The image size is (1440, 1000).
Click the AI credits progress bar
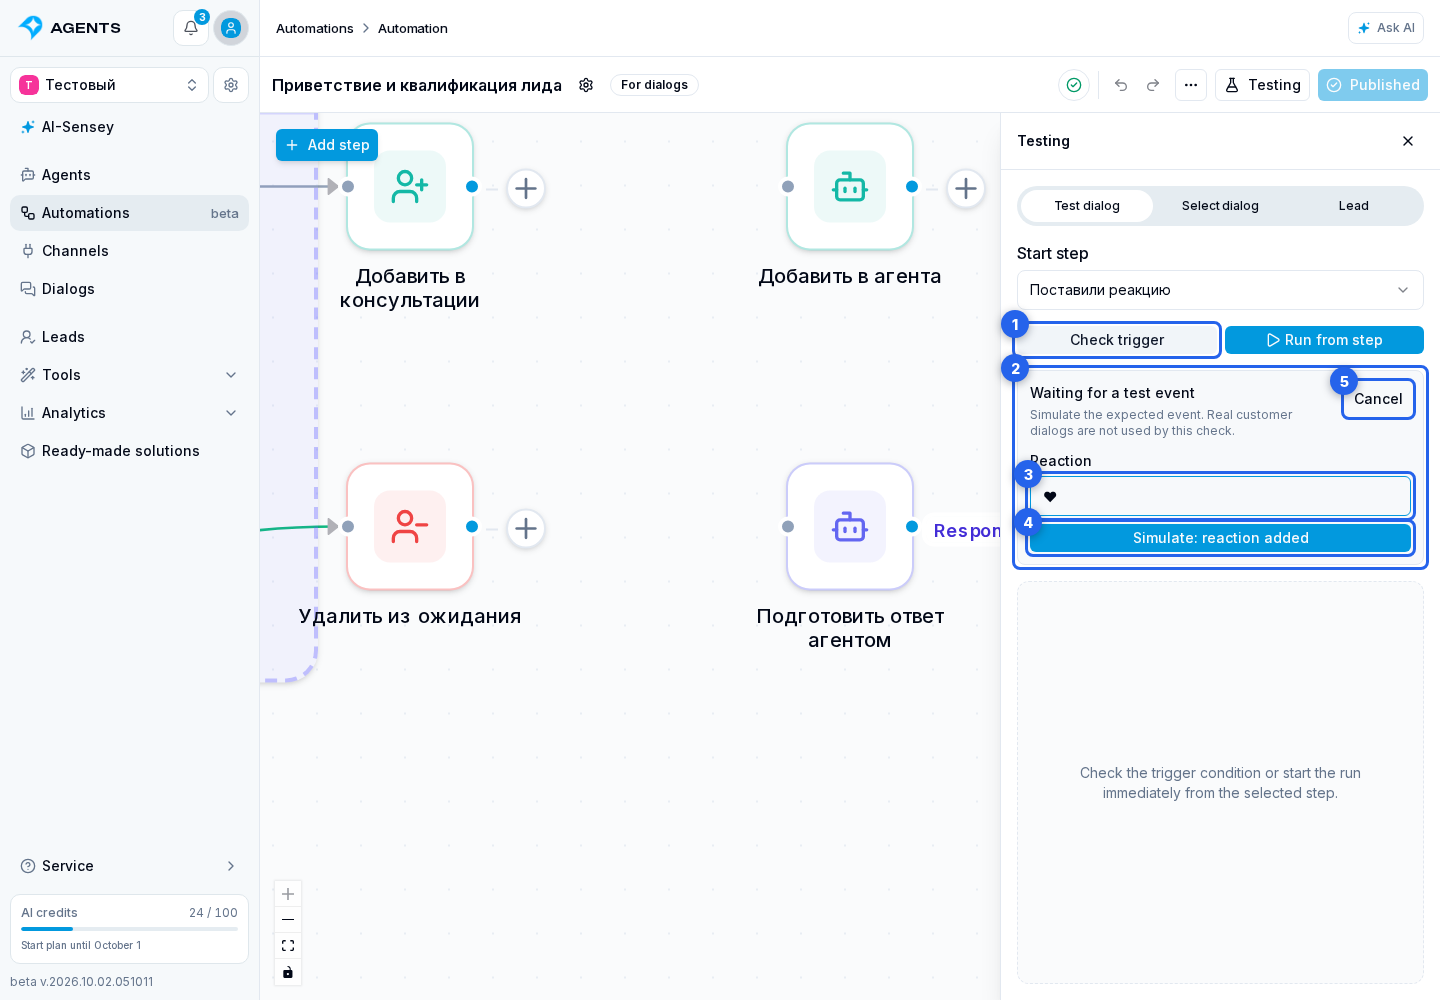(129, 929)
